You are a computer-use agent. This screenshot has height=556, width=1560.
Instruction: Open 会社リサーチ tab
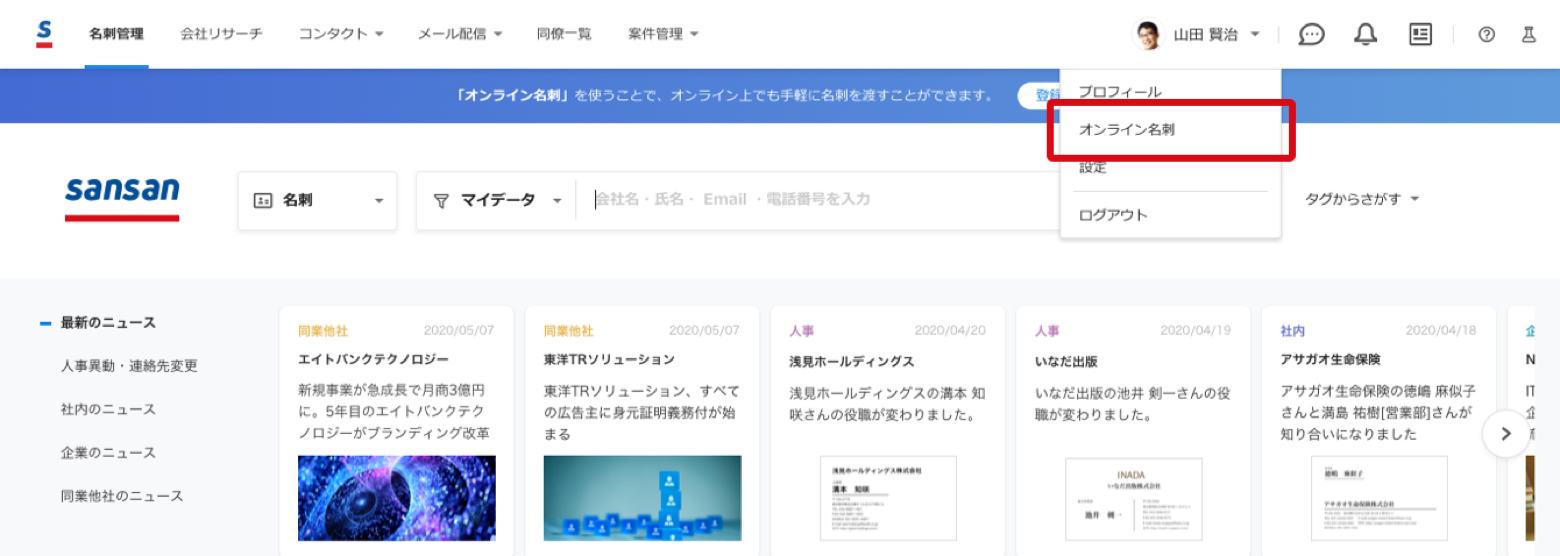pos(221,34)
